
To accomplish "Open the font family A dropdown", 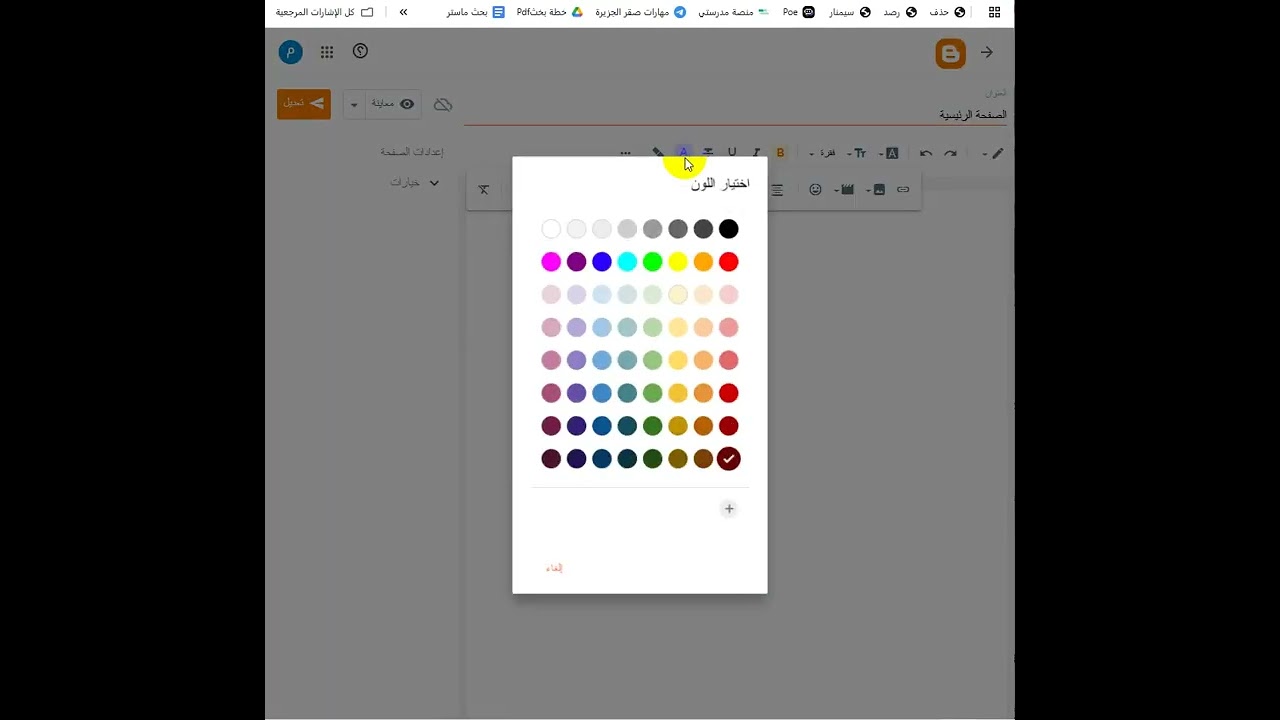I will click(888, 153).
